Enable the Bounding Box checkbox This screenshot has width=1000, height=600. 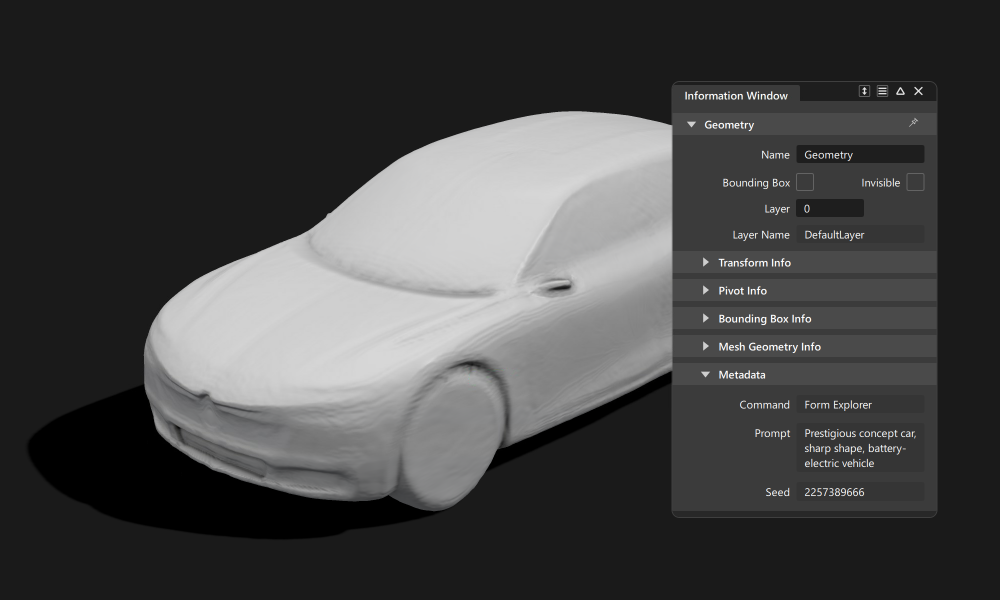point(805,182)
